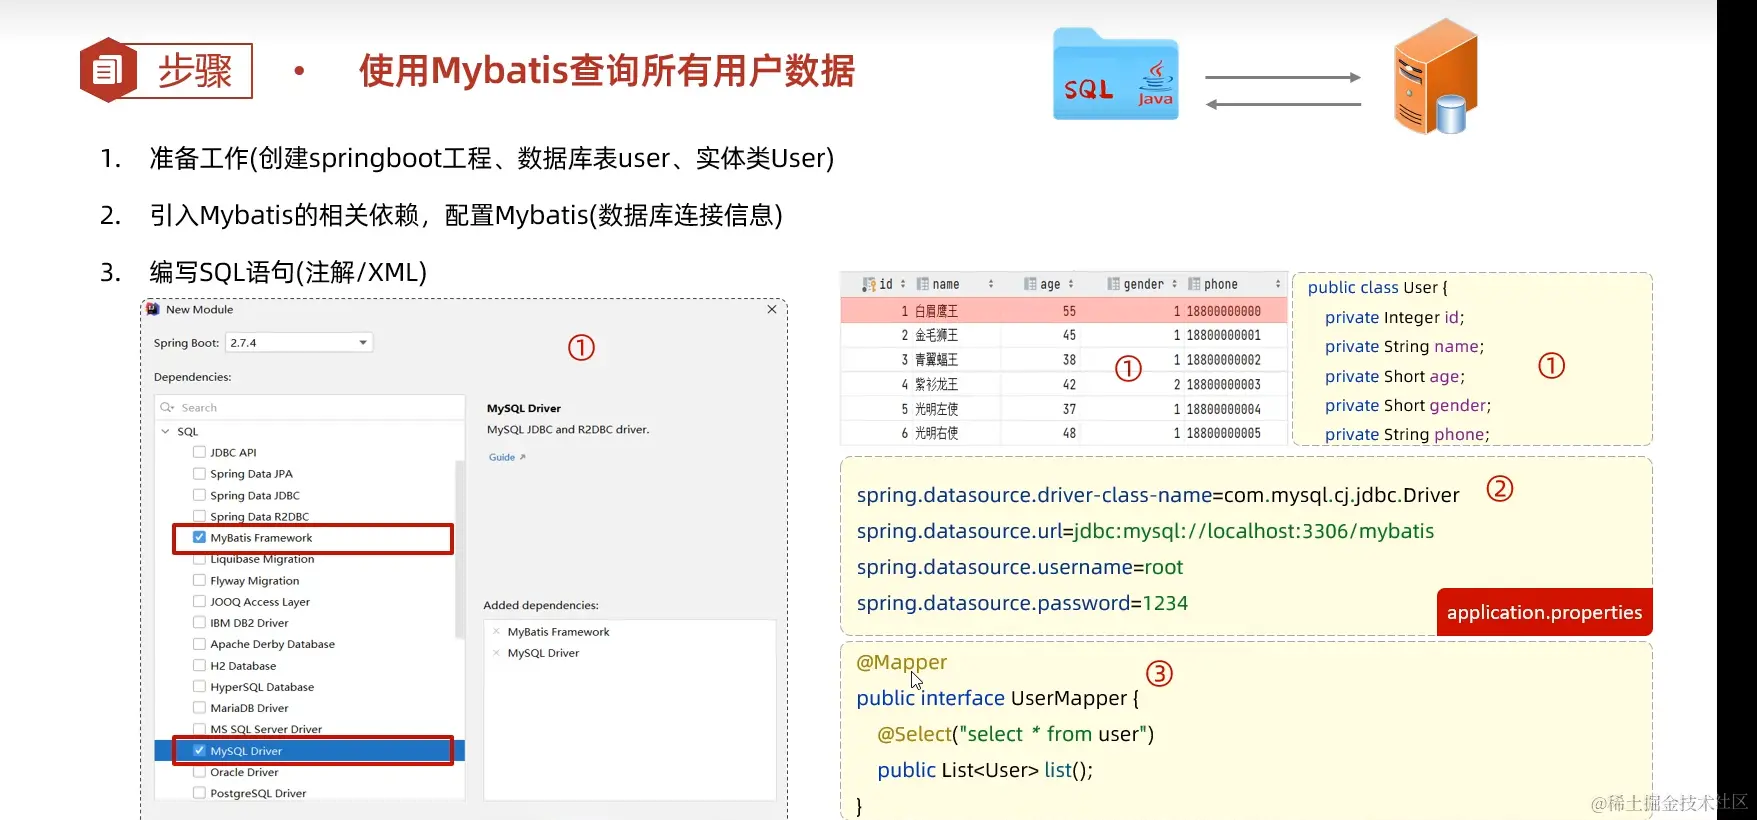Uncheck the MySQL Driver checkbox
Image resolution: width=1757 pixels, height=820 pixels.
pos(199,751)
